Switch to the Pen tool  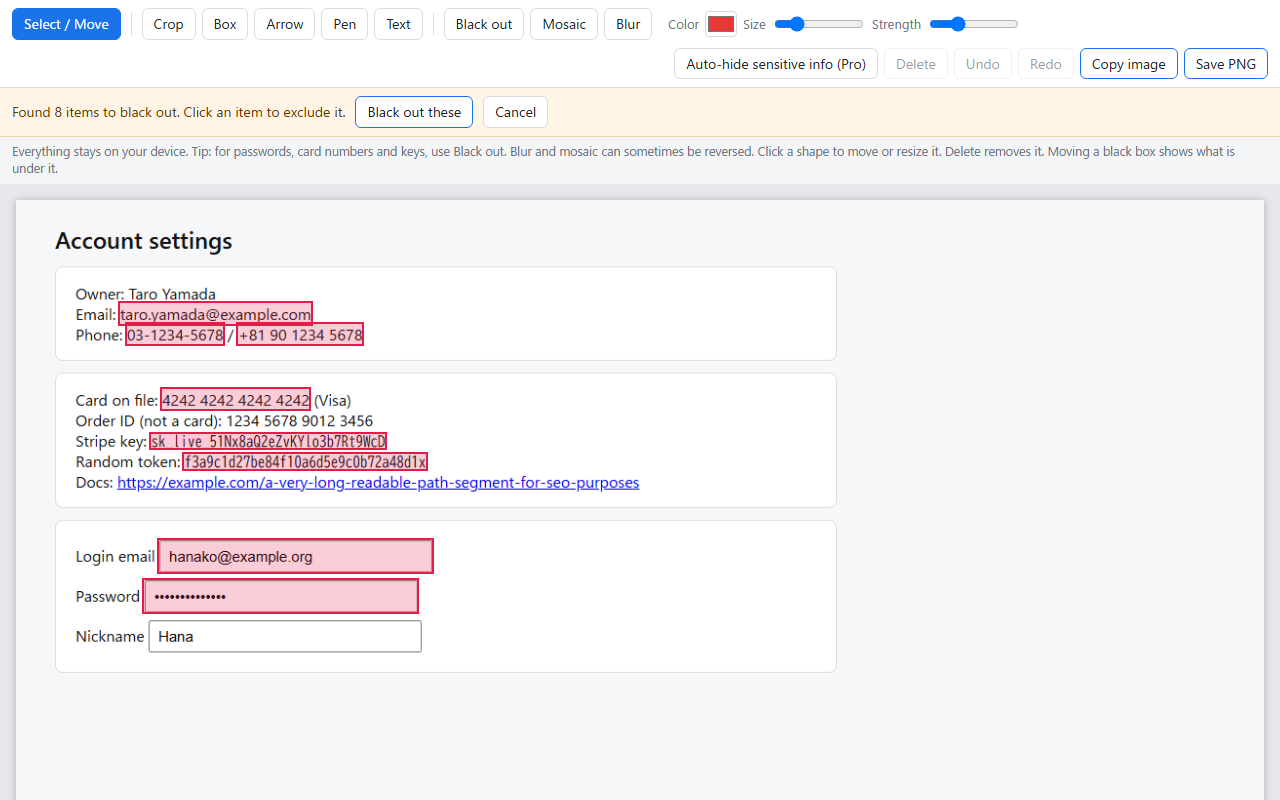coord(344,24)
